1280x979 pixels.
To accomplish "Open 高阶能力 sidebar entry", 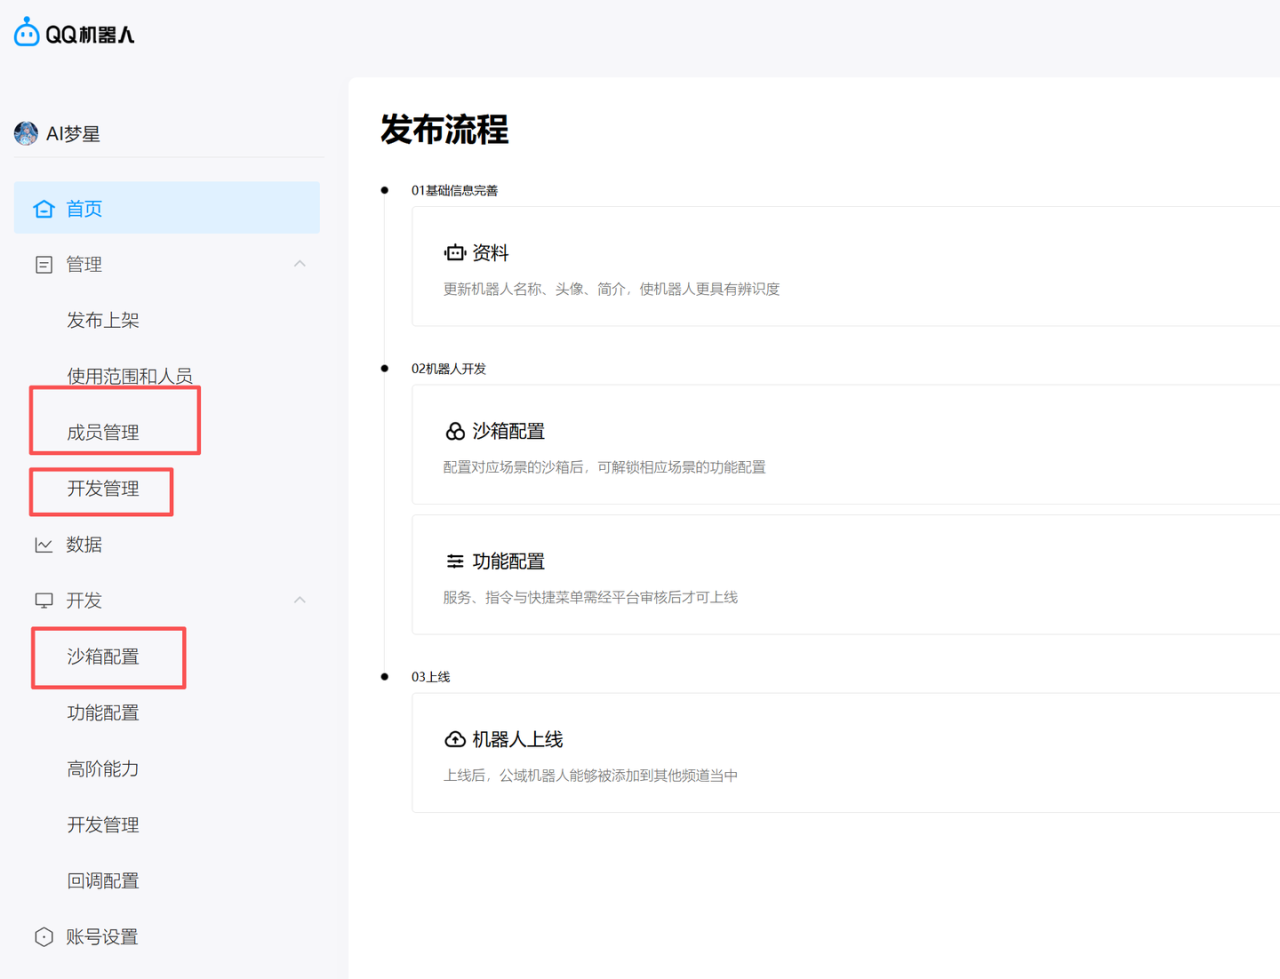I will (103, 769).
